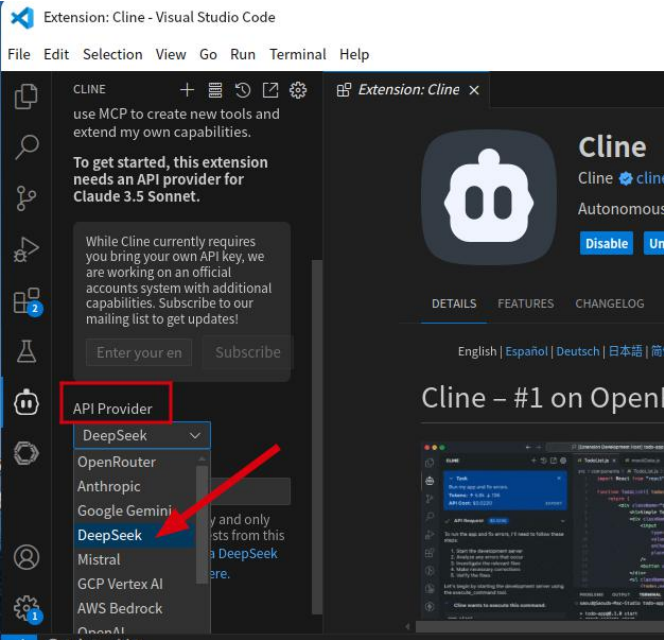The width and height of the screenshot is (664, 640).
Task: Choose DeepSeek from provider list
Action: coord(135,535)
